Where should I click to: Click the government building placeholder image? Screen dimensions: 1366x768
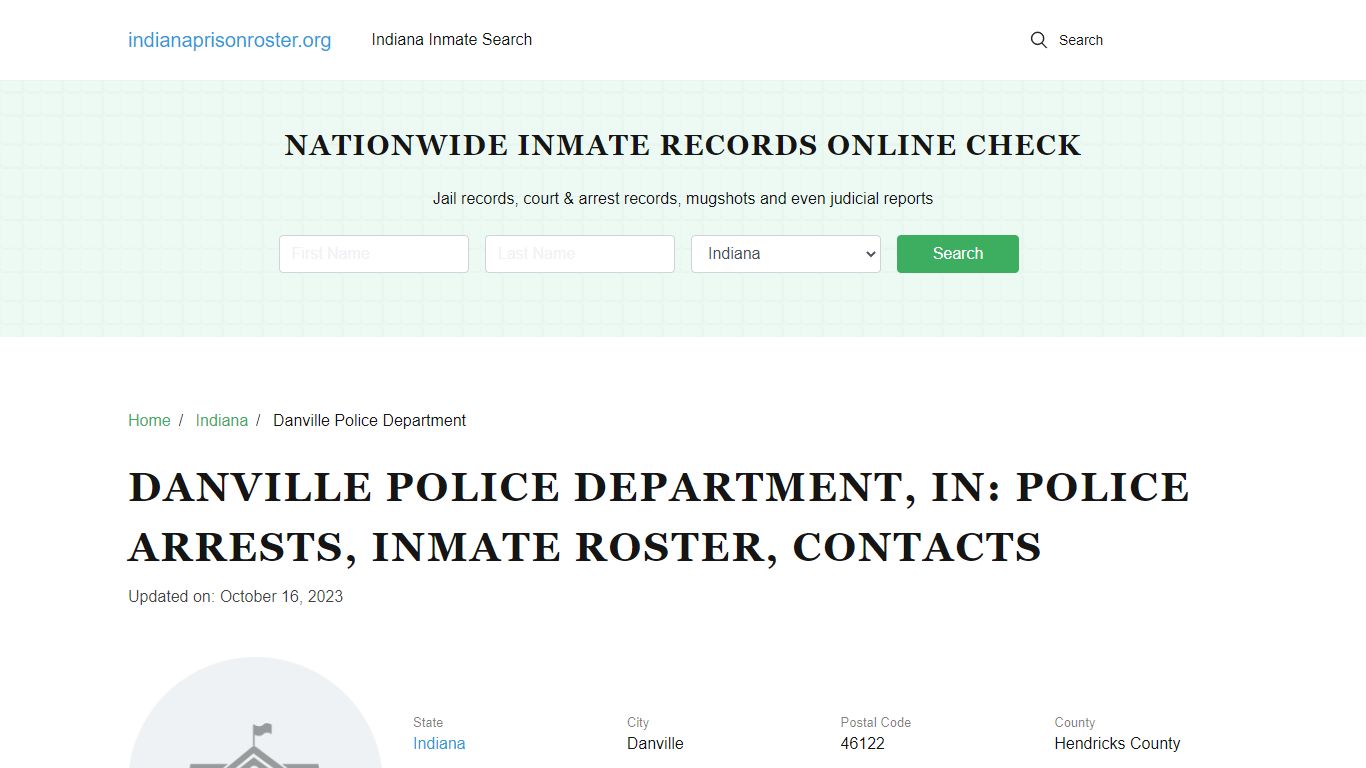[x=256, y=712]
